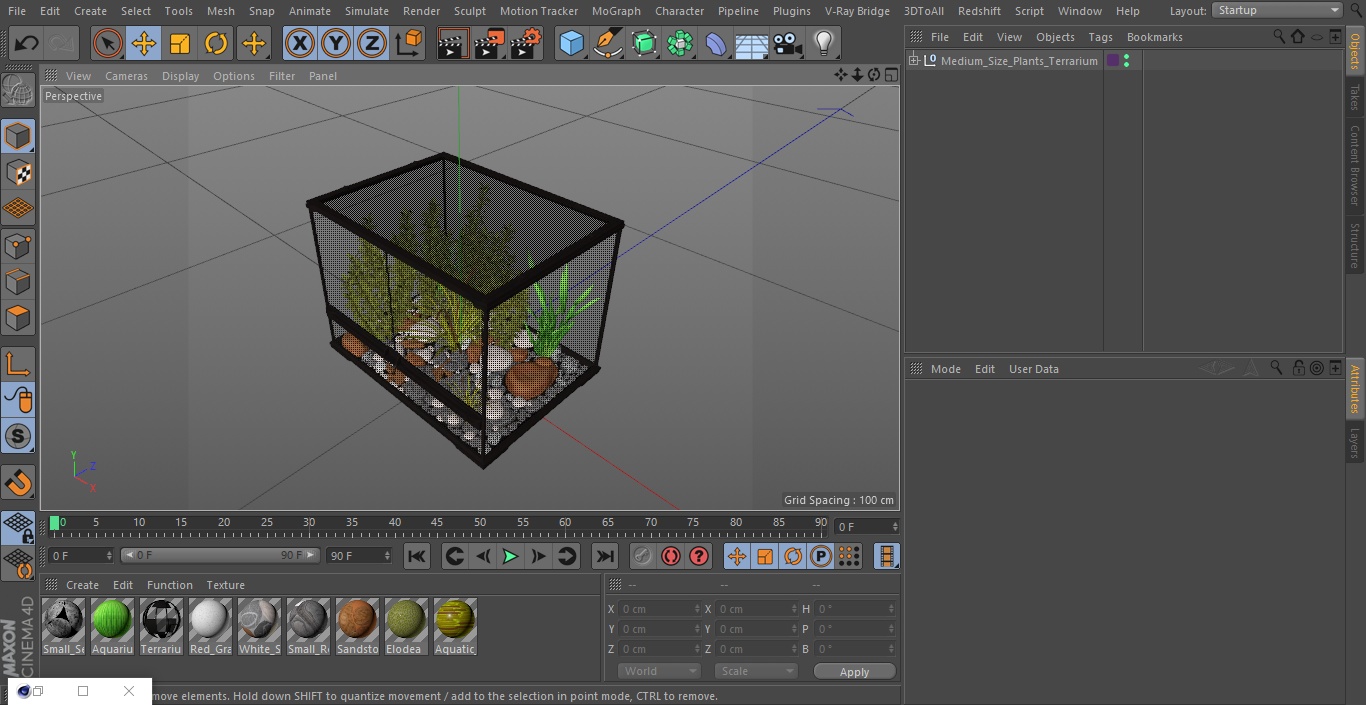Add a Cube primitive object
The image size is (1366, 705).
click(x=571, y=43)
